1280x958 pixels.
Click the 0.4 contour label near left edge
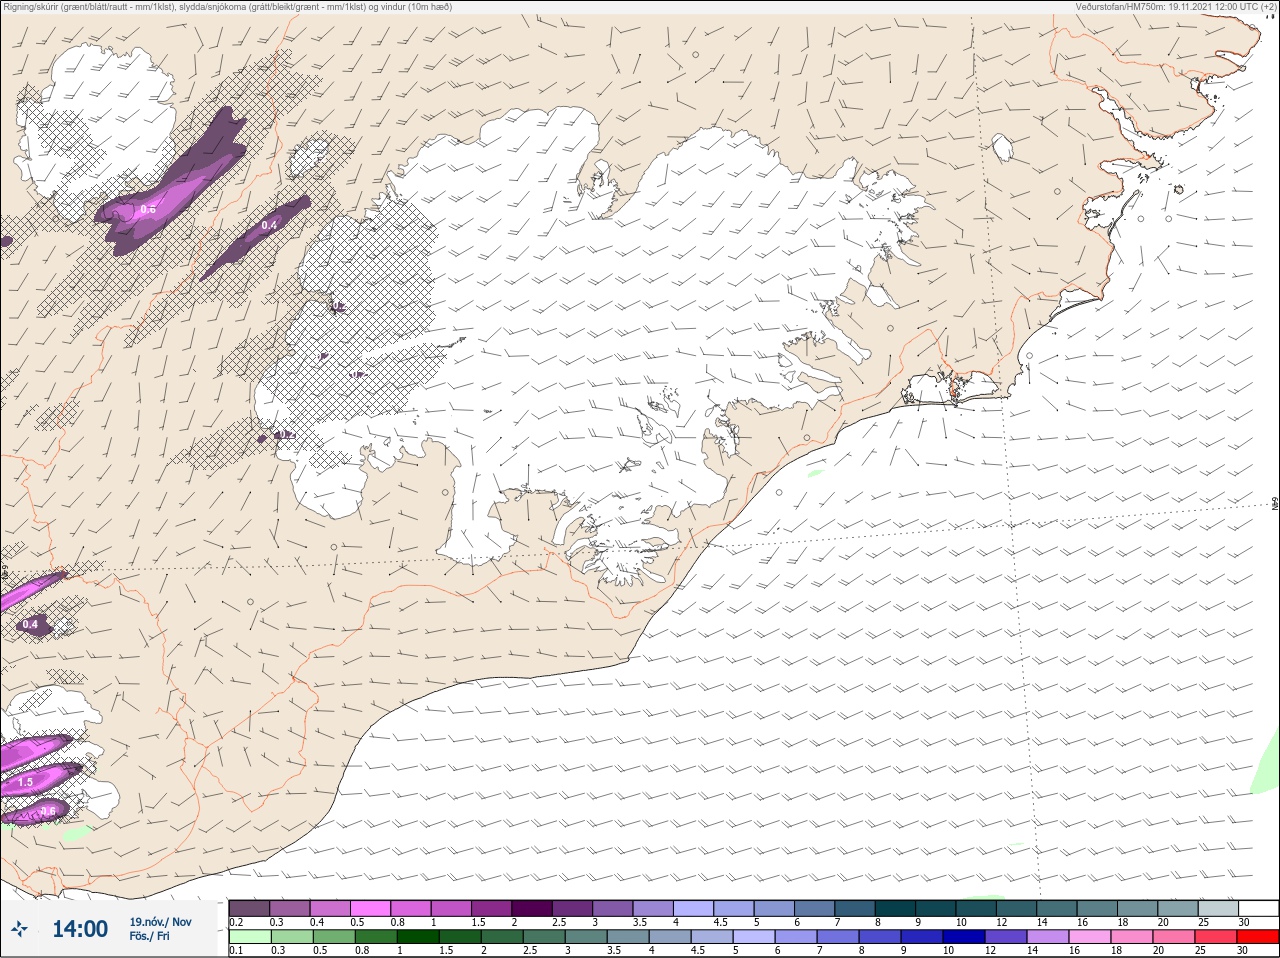pyautogui.click(x=30, y=624)
